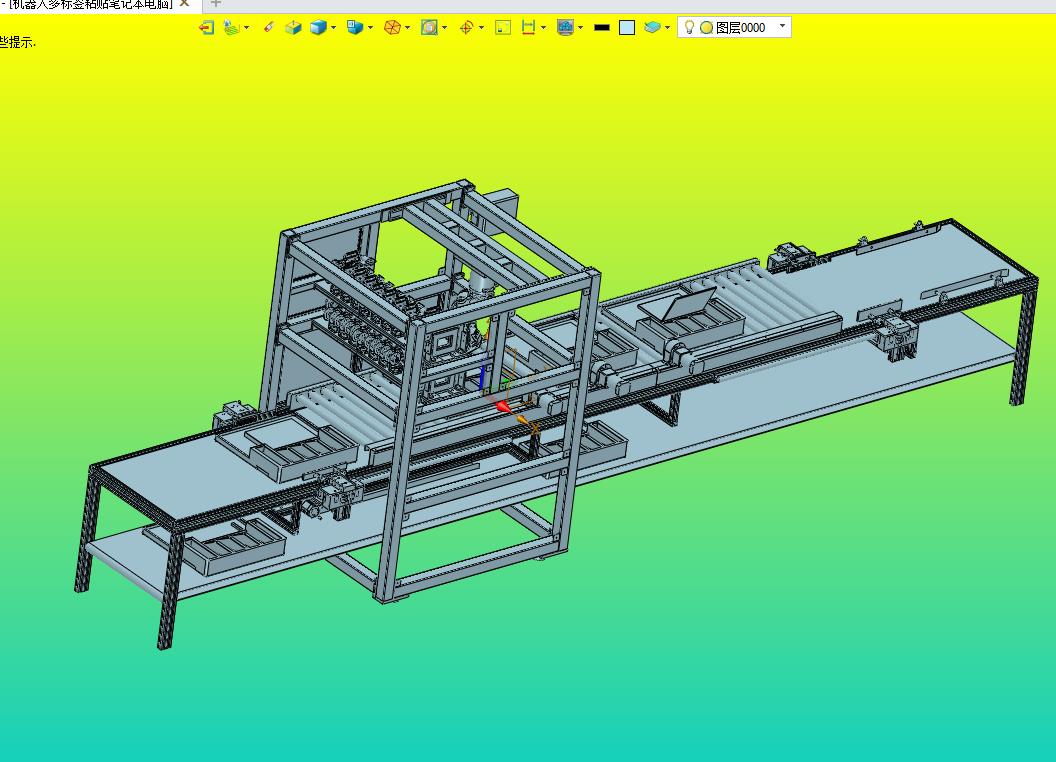Click the exit arrow icon in toolbar

[x=207, y=28]
